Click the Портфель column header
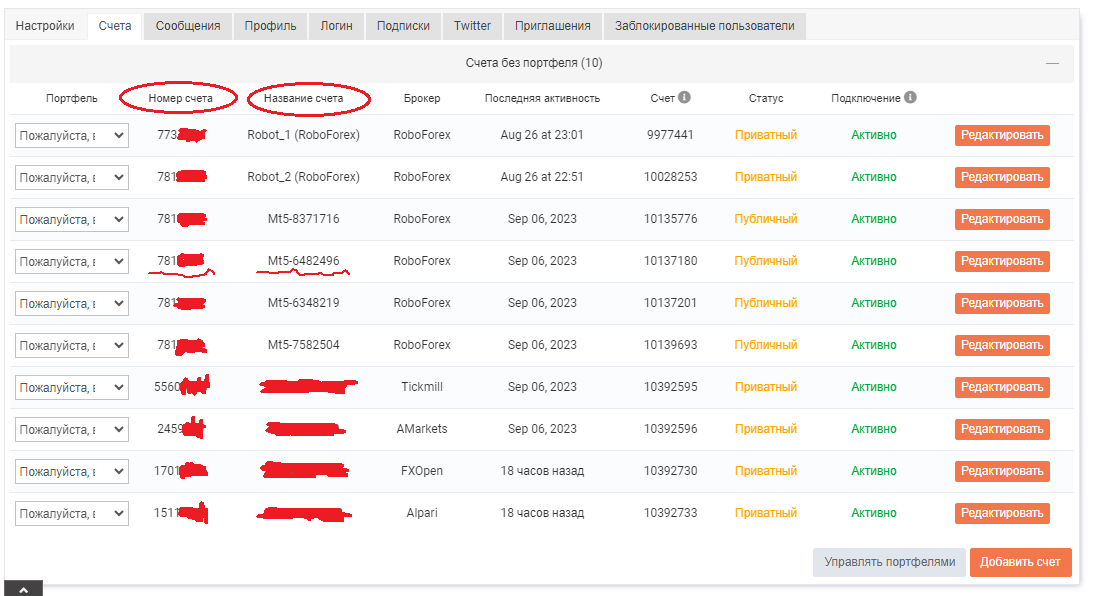Viewport: 1093px width, 596px height. pos(72,98)
